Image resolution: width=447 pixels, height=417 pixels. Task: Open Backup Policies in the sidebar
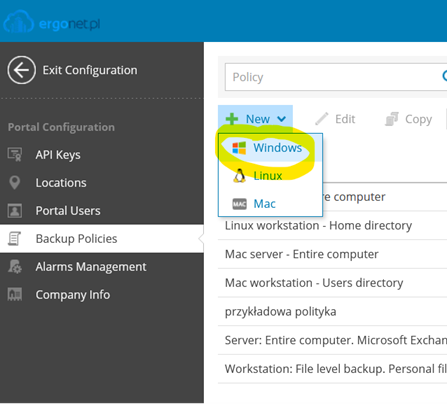click(x=102, y=239)
